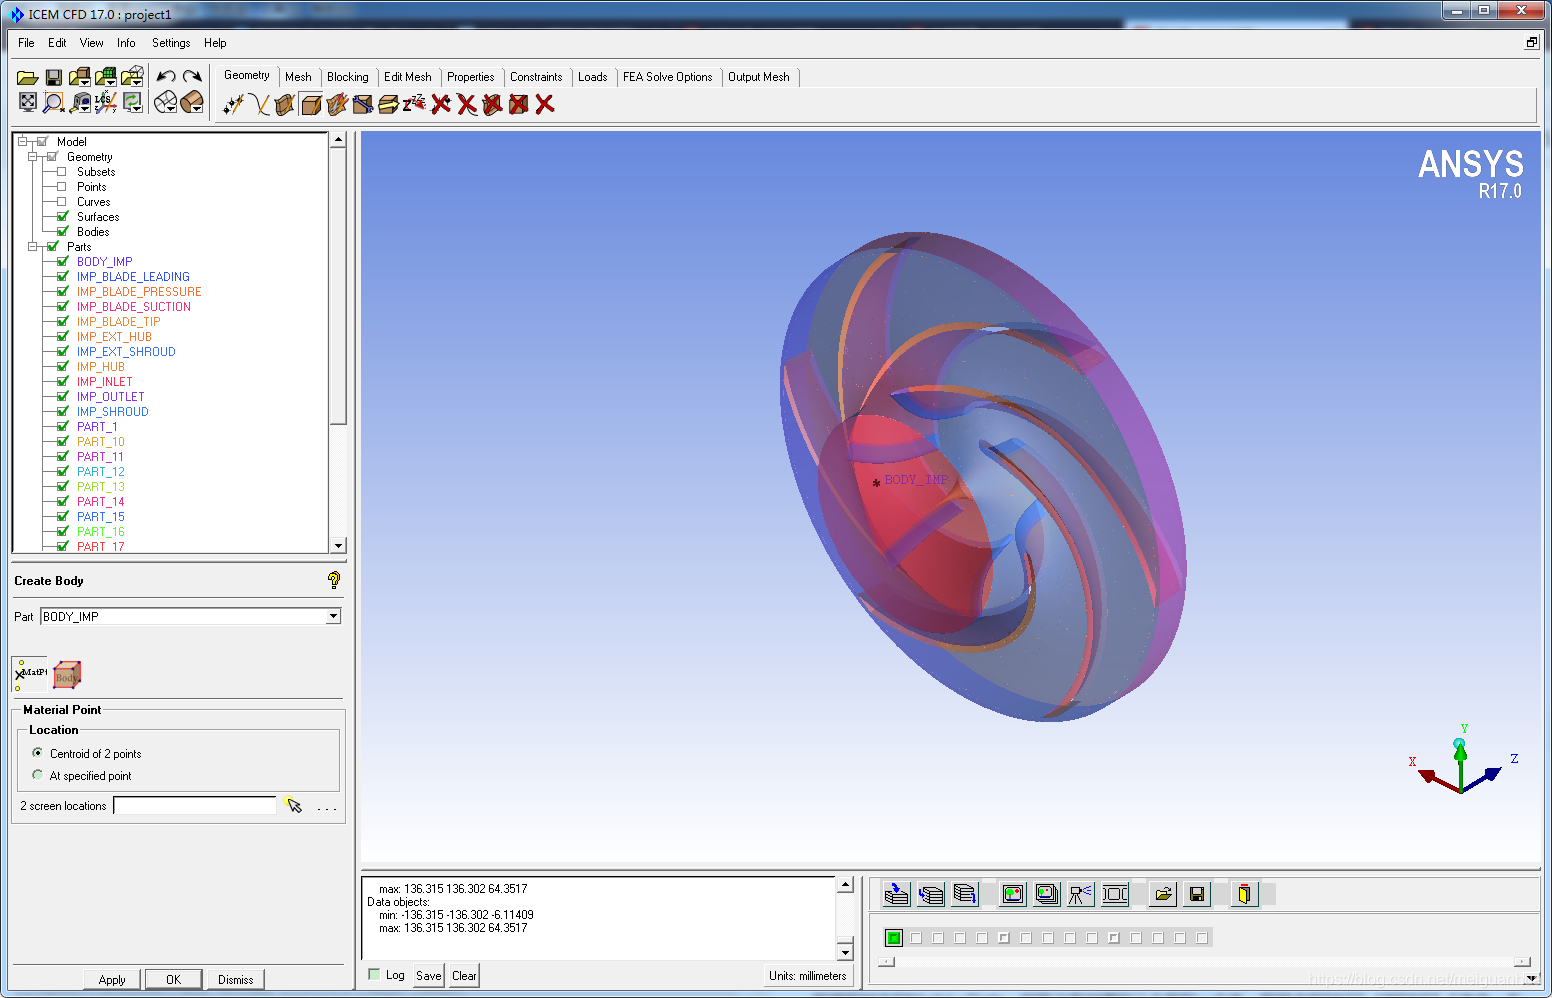Open mesh file icon with green grid
Screen dimensions: 1552x998
(x=106, y=77)
